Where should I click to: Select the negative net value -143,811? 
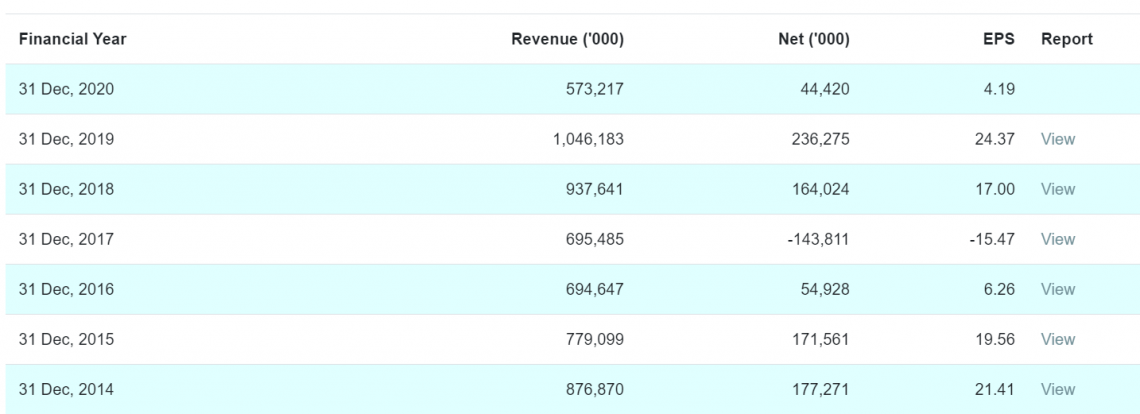[x=815, y=239]
